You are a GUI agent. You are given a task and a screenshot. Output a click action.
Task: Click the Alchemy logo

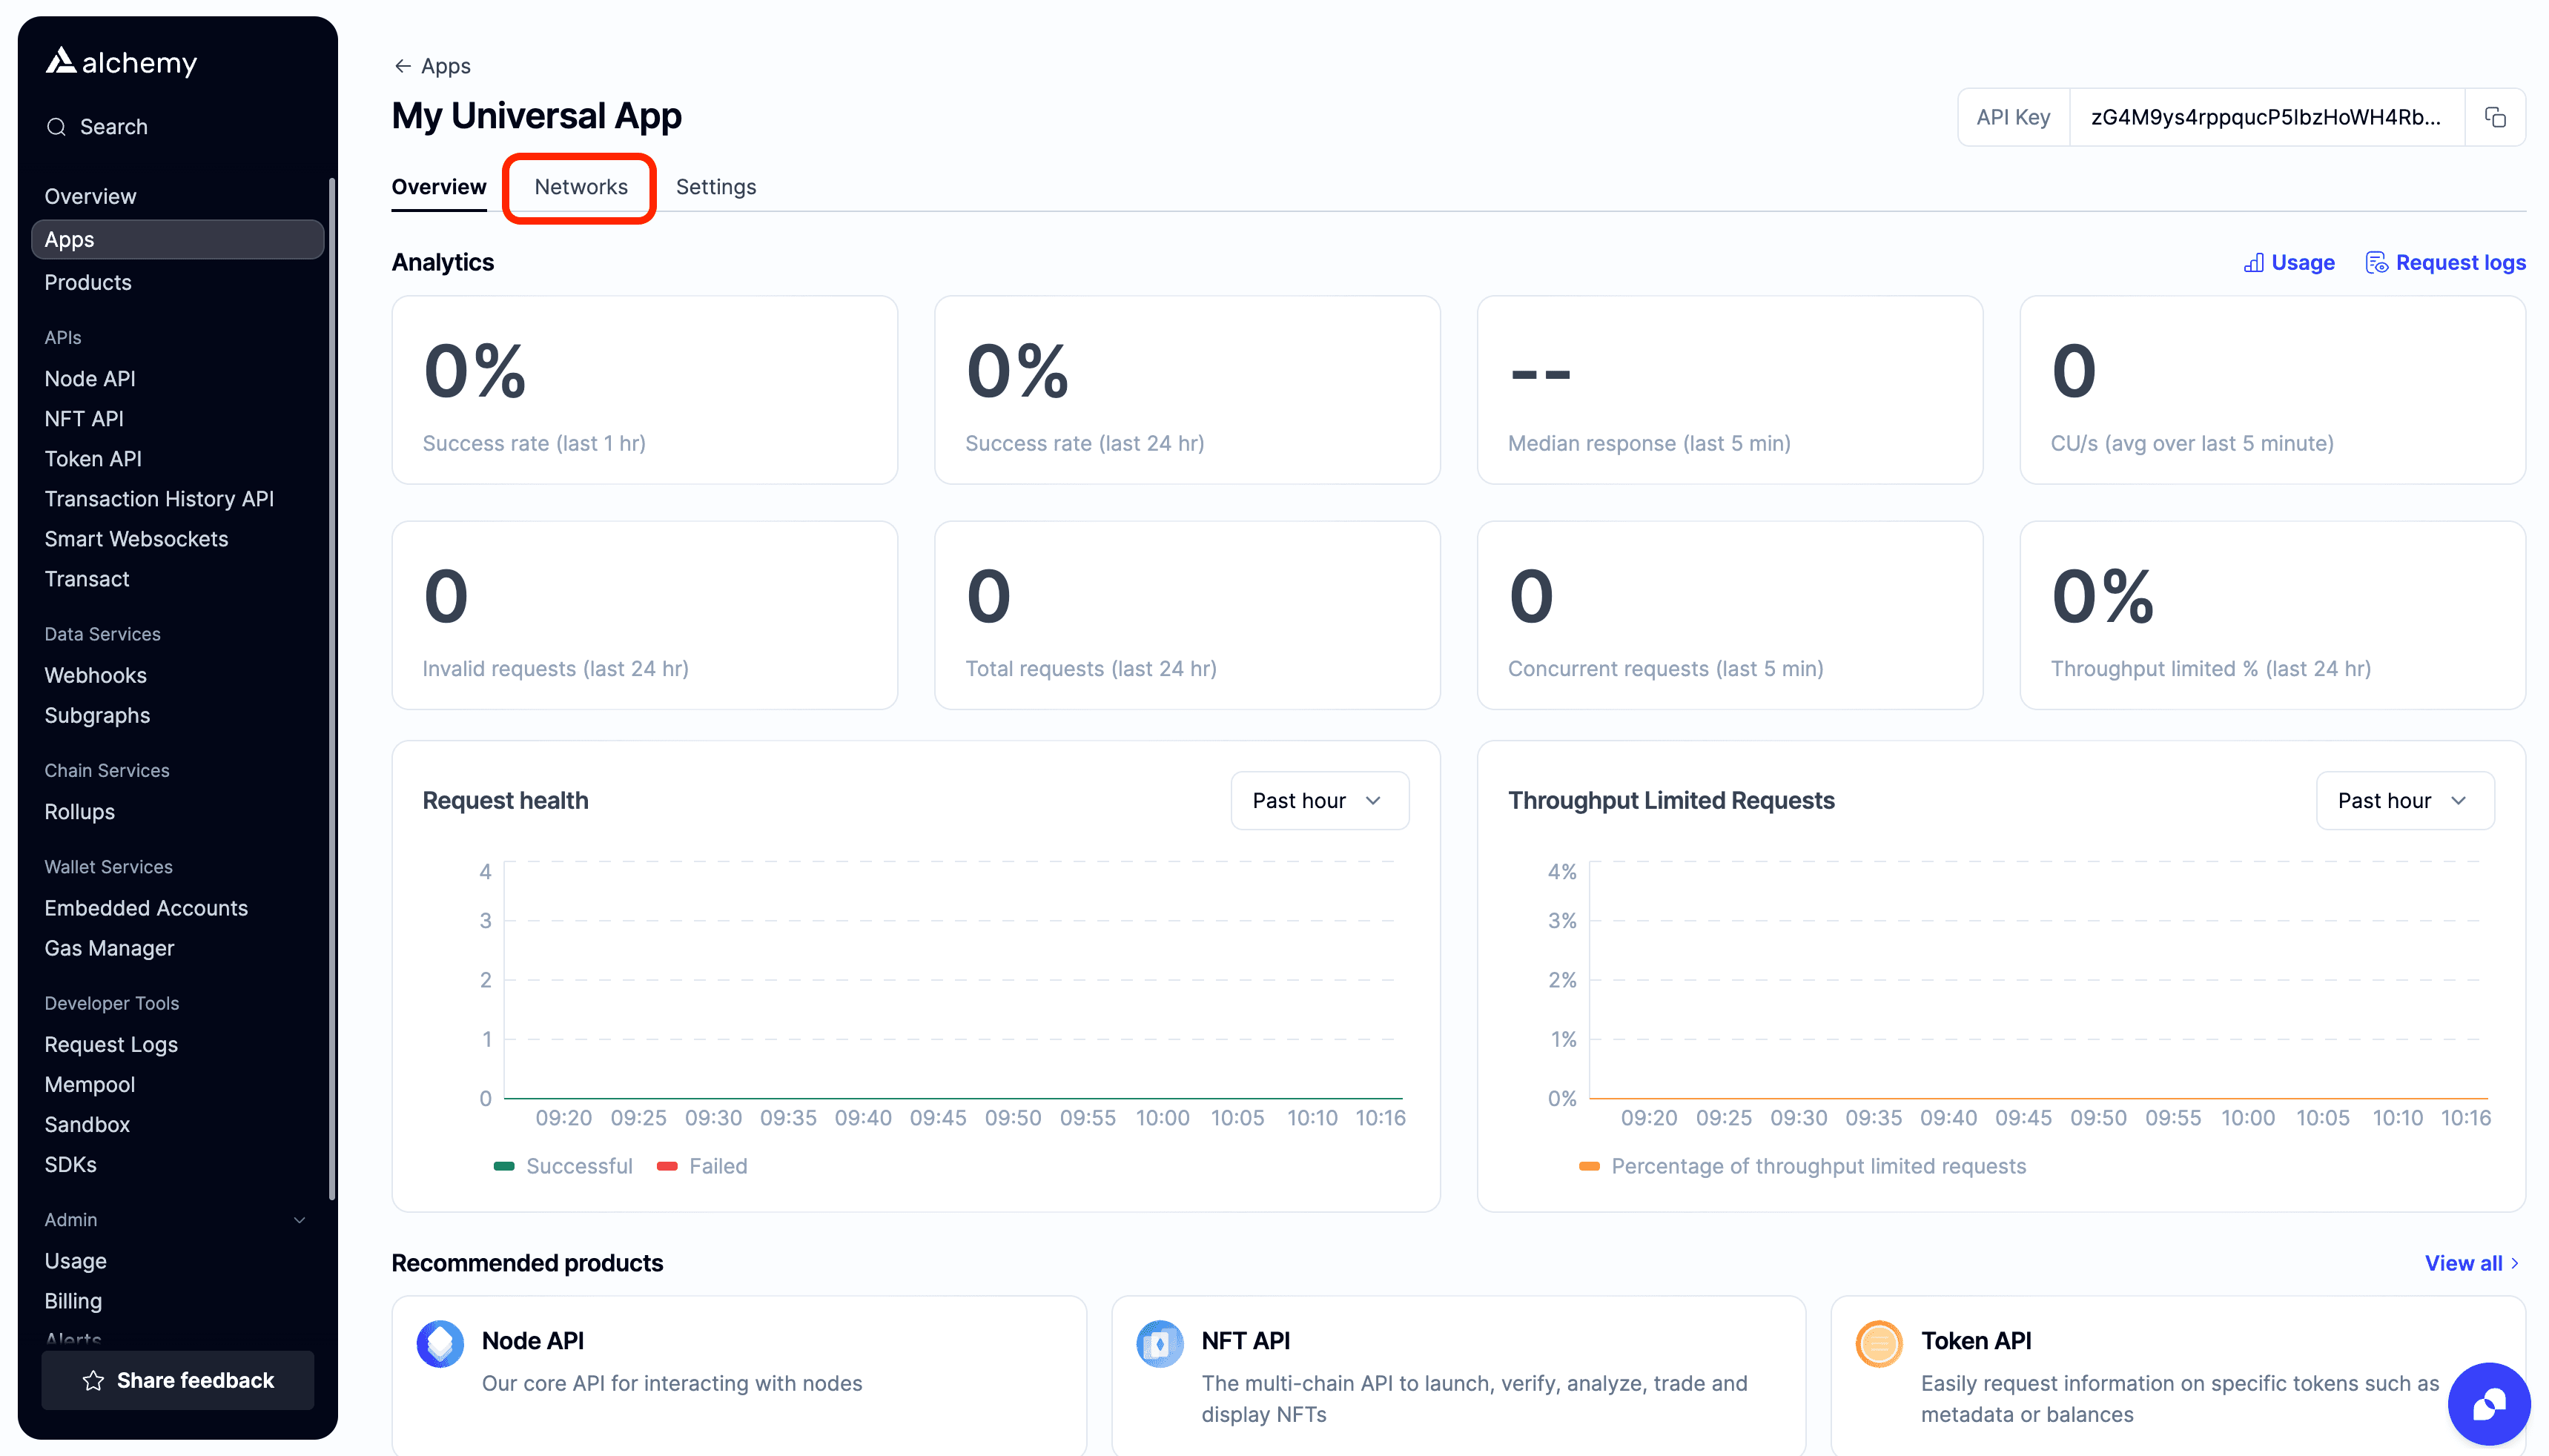[121, 62]
